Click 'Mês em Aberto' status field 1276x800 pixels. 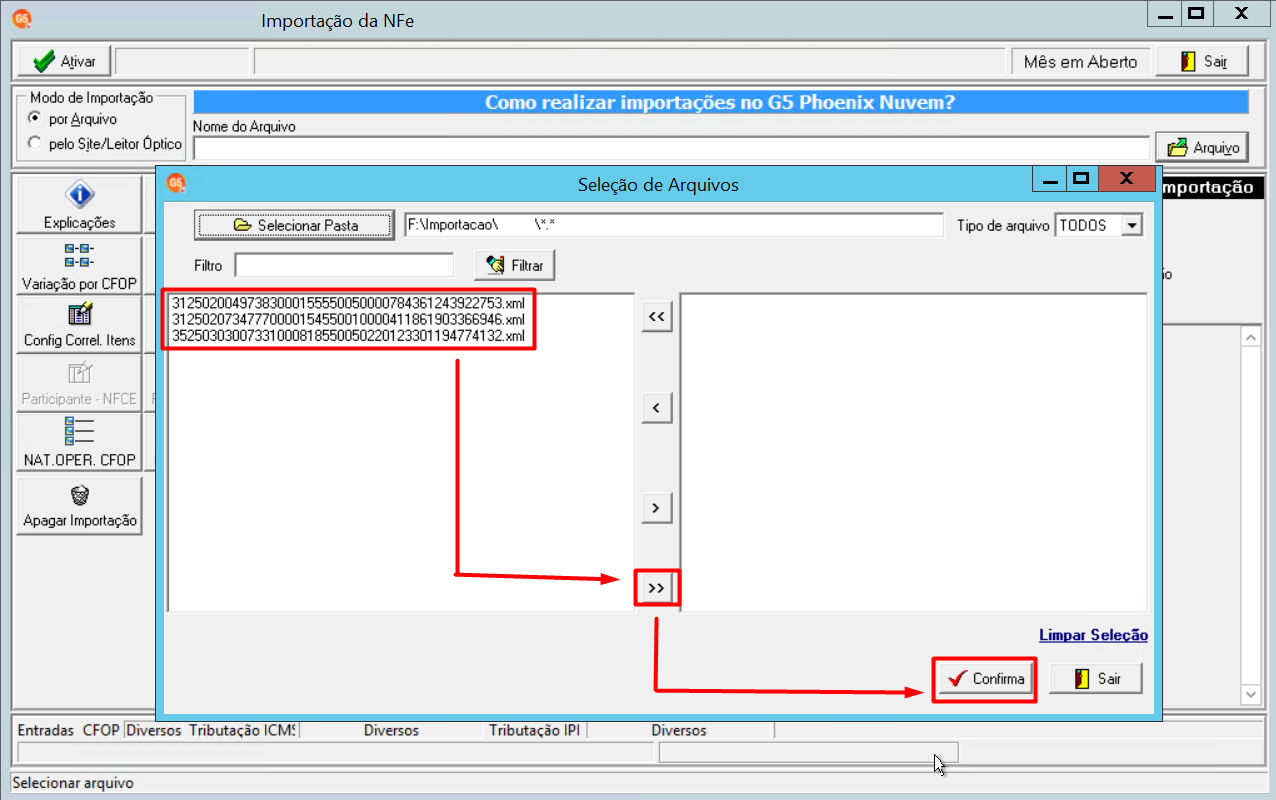click(1080, 62)
